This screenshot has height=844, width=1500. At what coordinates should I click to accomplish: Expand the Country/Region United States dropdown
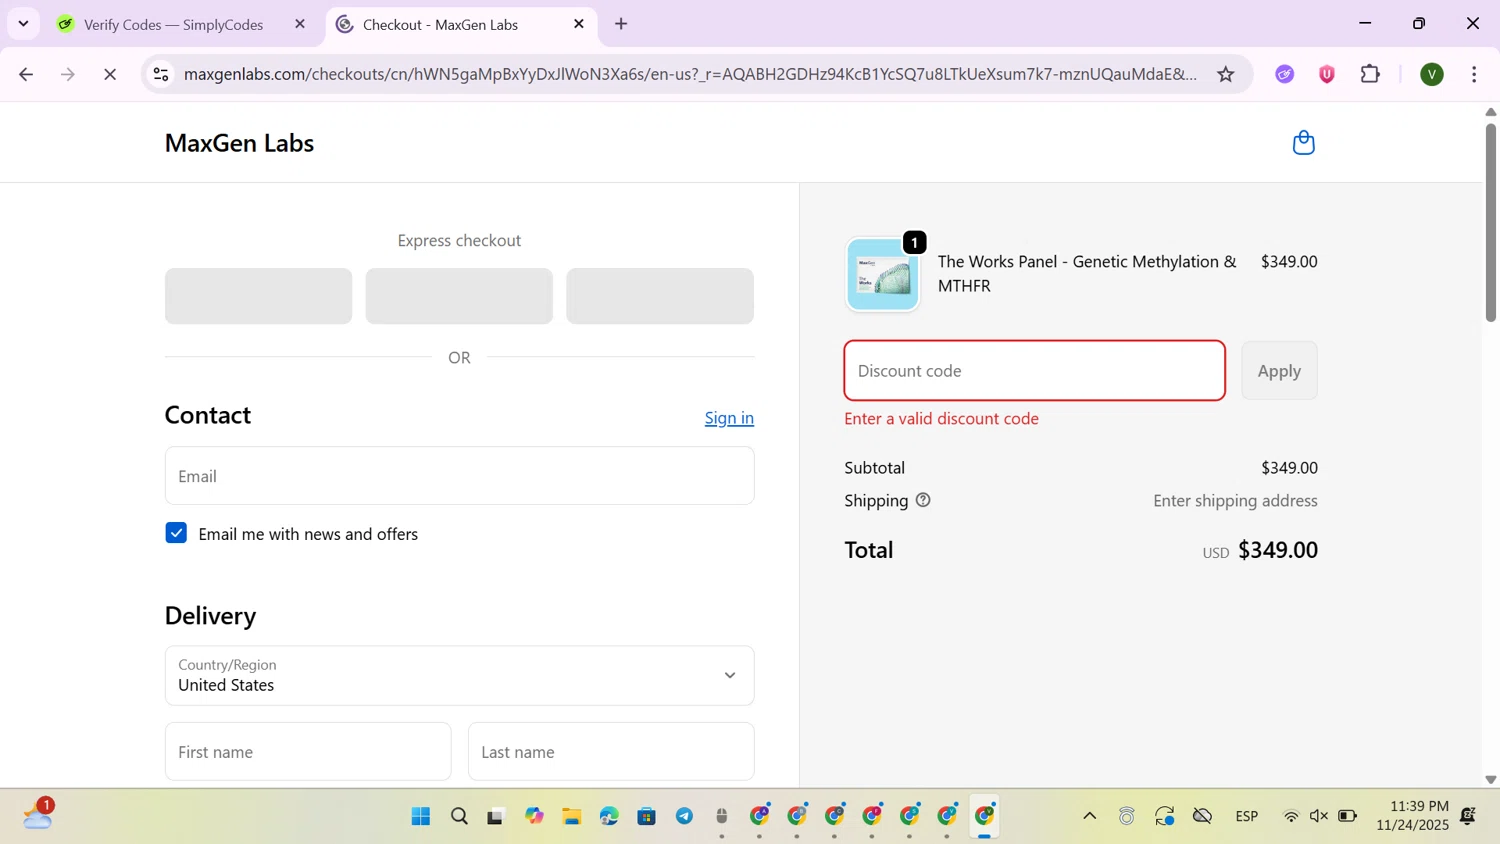[459, 675]
